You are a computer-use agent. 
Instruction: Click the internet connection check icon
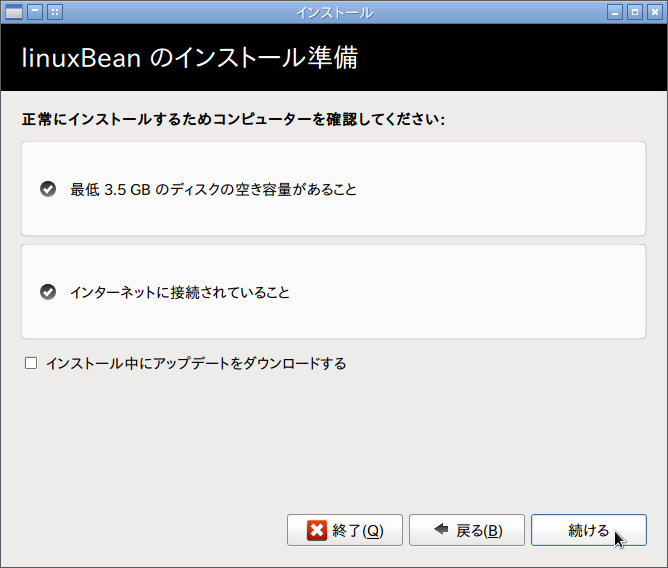(x=48, y=292)
